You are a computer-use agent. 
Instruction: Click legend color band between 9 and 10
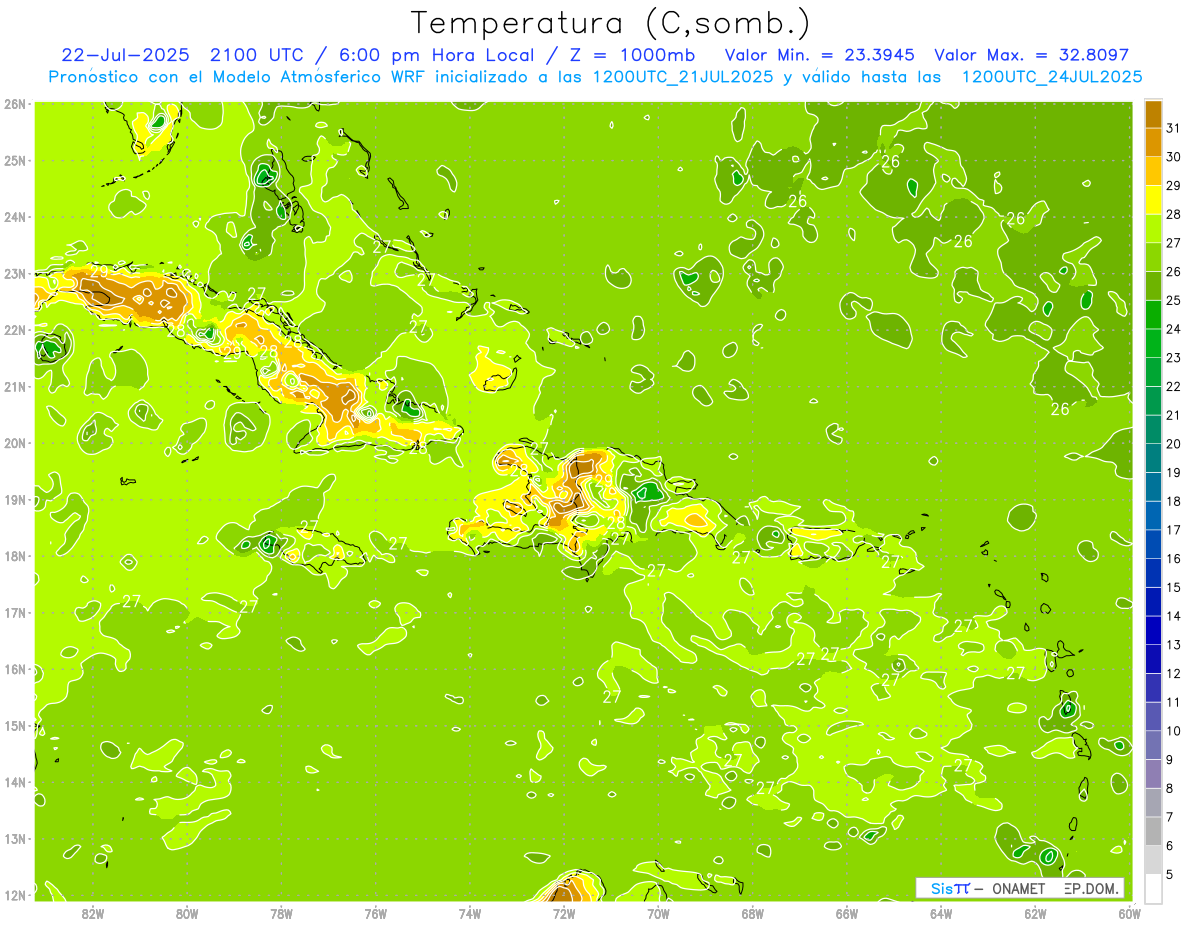(x=1153, y=745)
